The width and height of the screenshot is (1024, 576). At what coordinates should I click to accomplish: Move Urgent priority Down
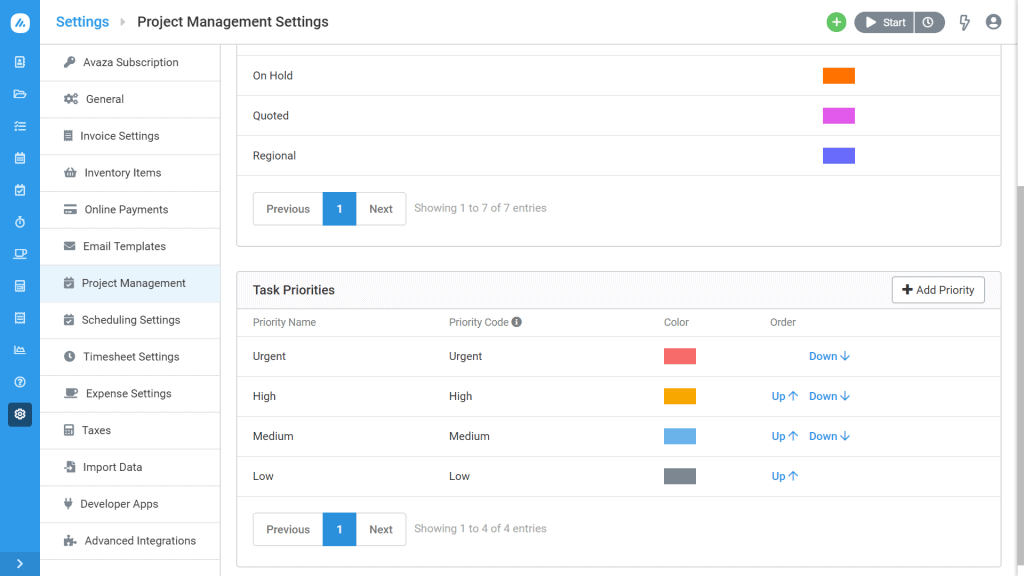[x=829, y=356]
